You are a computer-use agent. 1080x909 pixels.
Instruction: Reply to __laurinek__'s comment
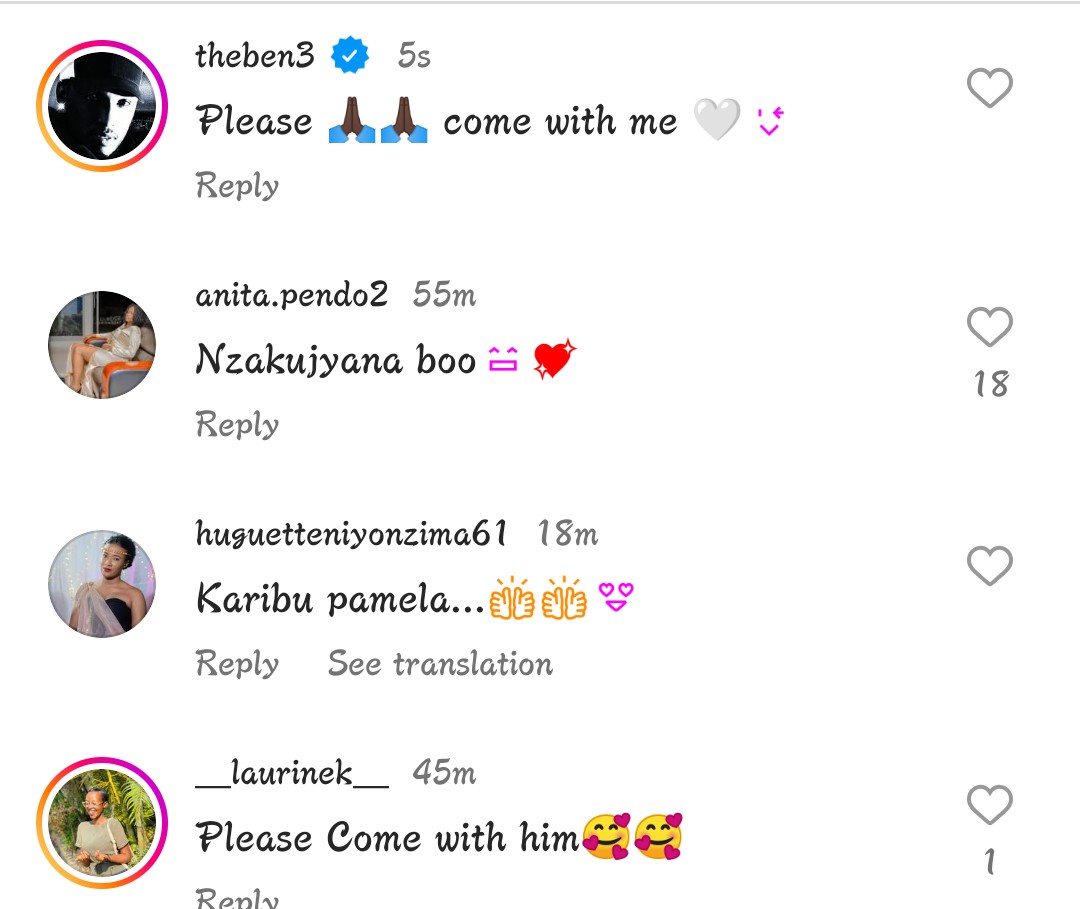pyautogui.click(x=237, y=896)
